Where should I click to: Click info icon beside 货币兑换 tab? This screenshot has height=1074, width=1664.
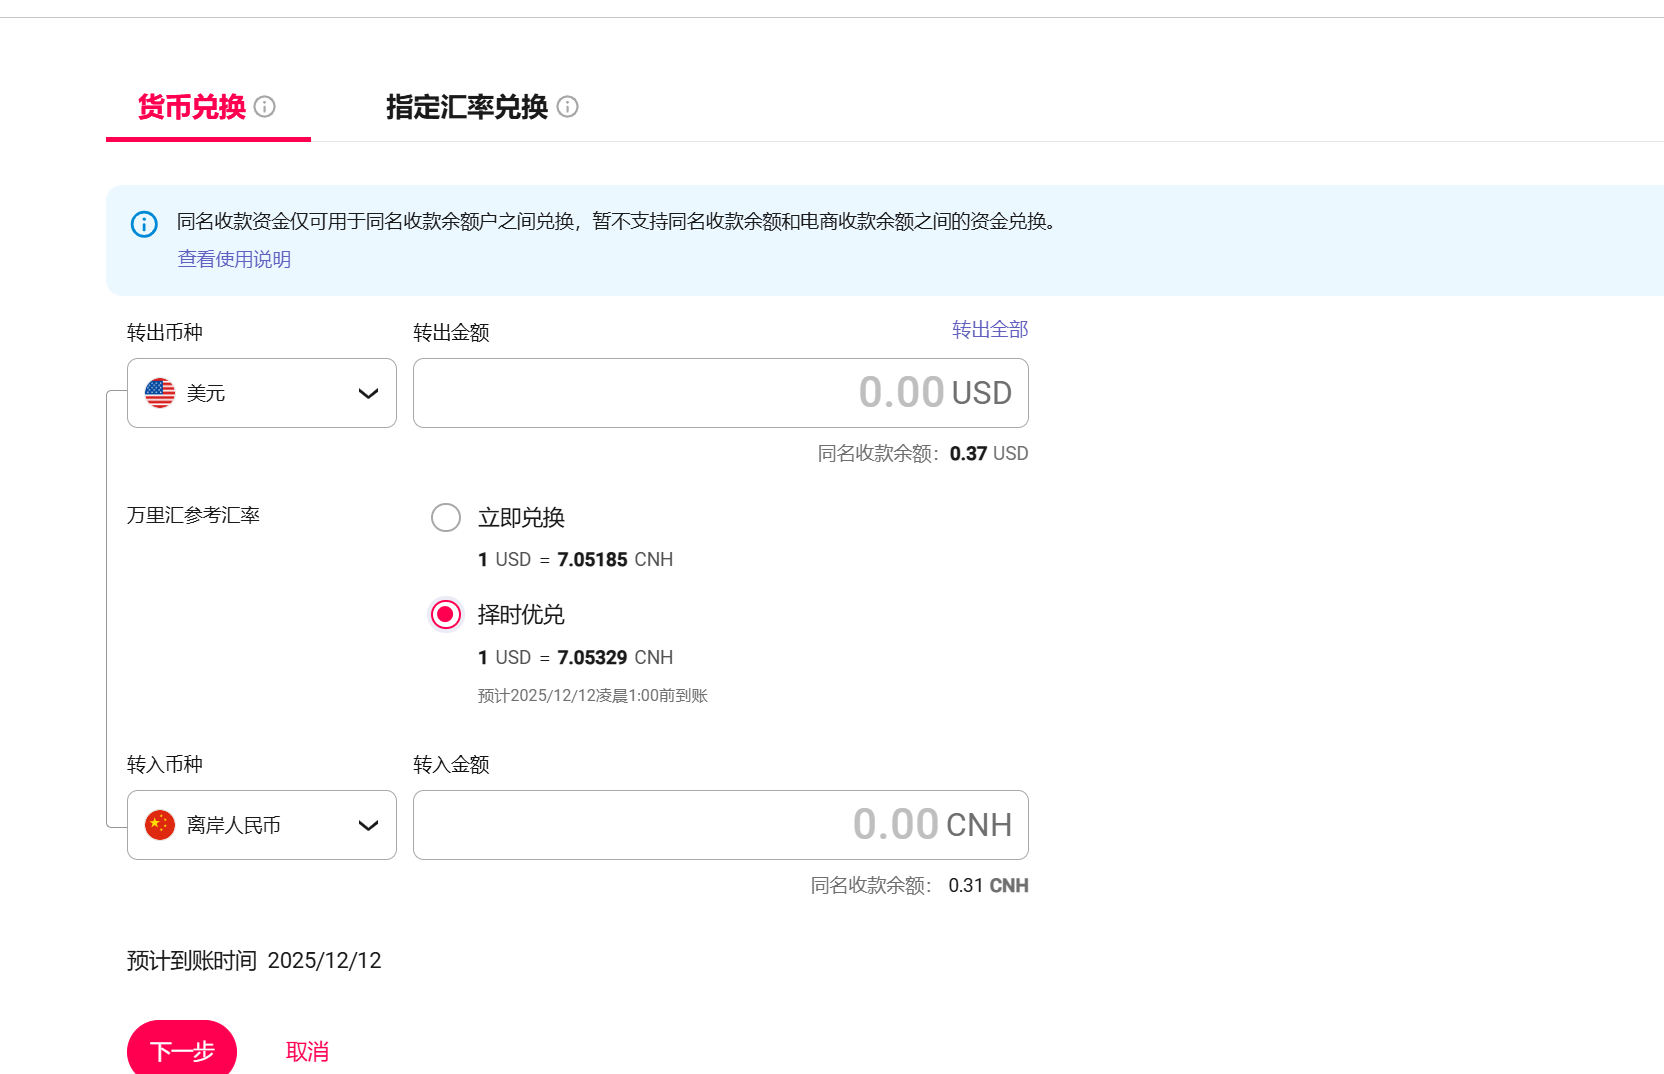pyautogui.click(x=265, y=107)
